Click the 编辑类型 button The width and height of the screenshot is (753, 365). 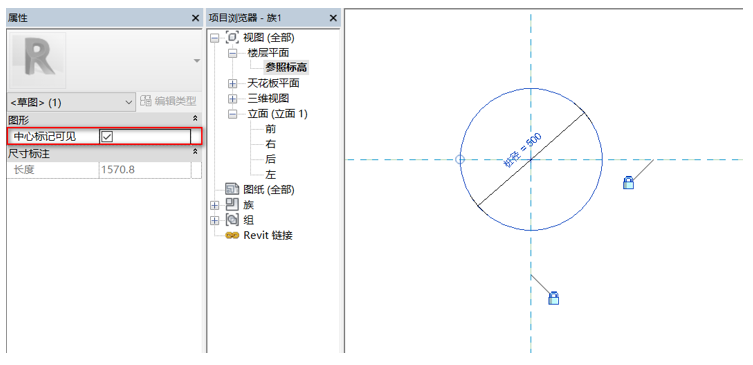(x=169, y=101)
